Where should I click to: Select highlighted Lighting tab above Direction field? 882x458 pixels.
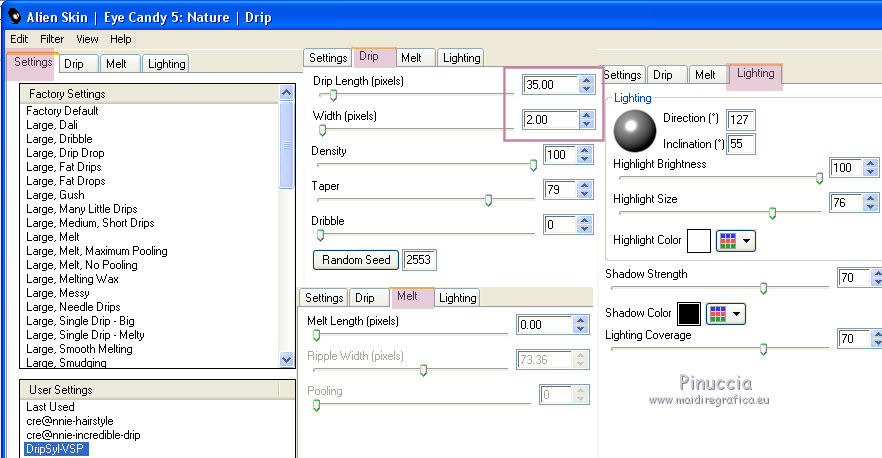tap(755, 73)
